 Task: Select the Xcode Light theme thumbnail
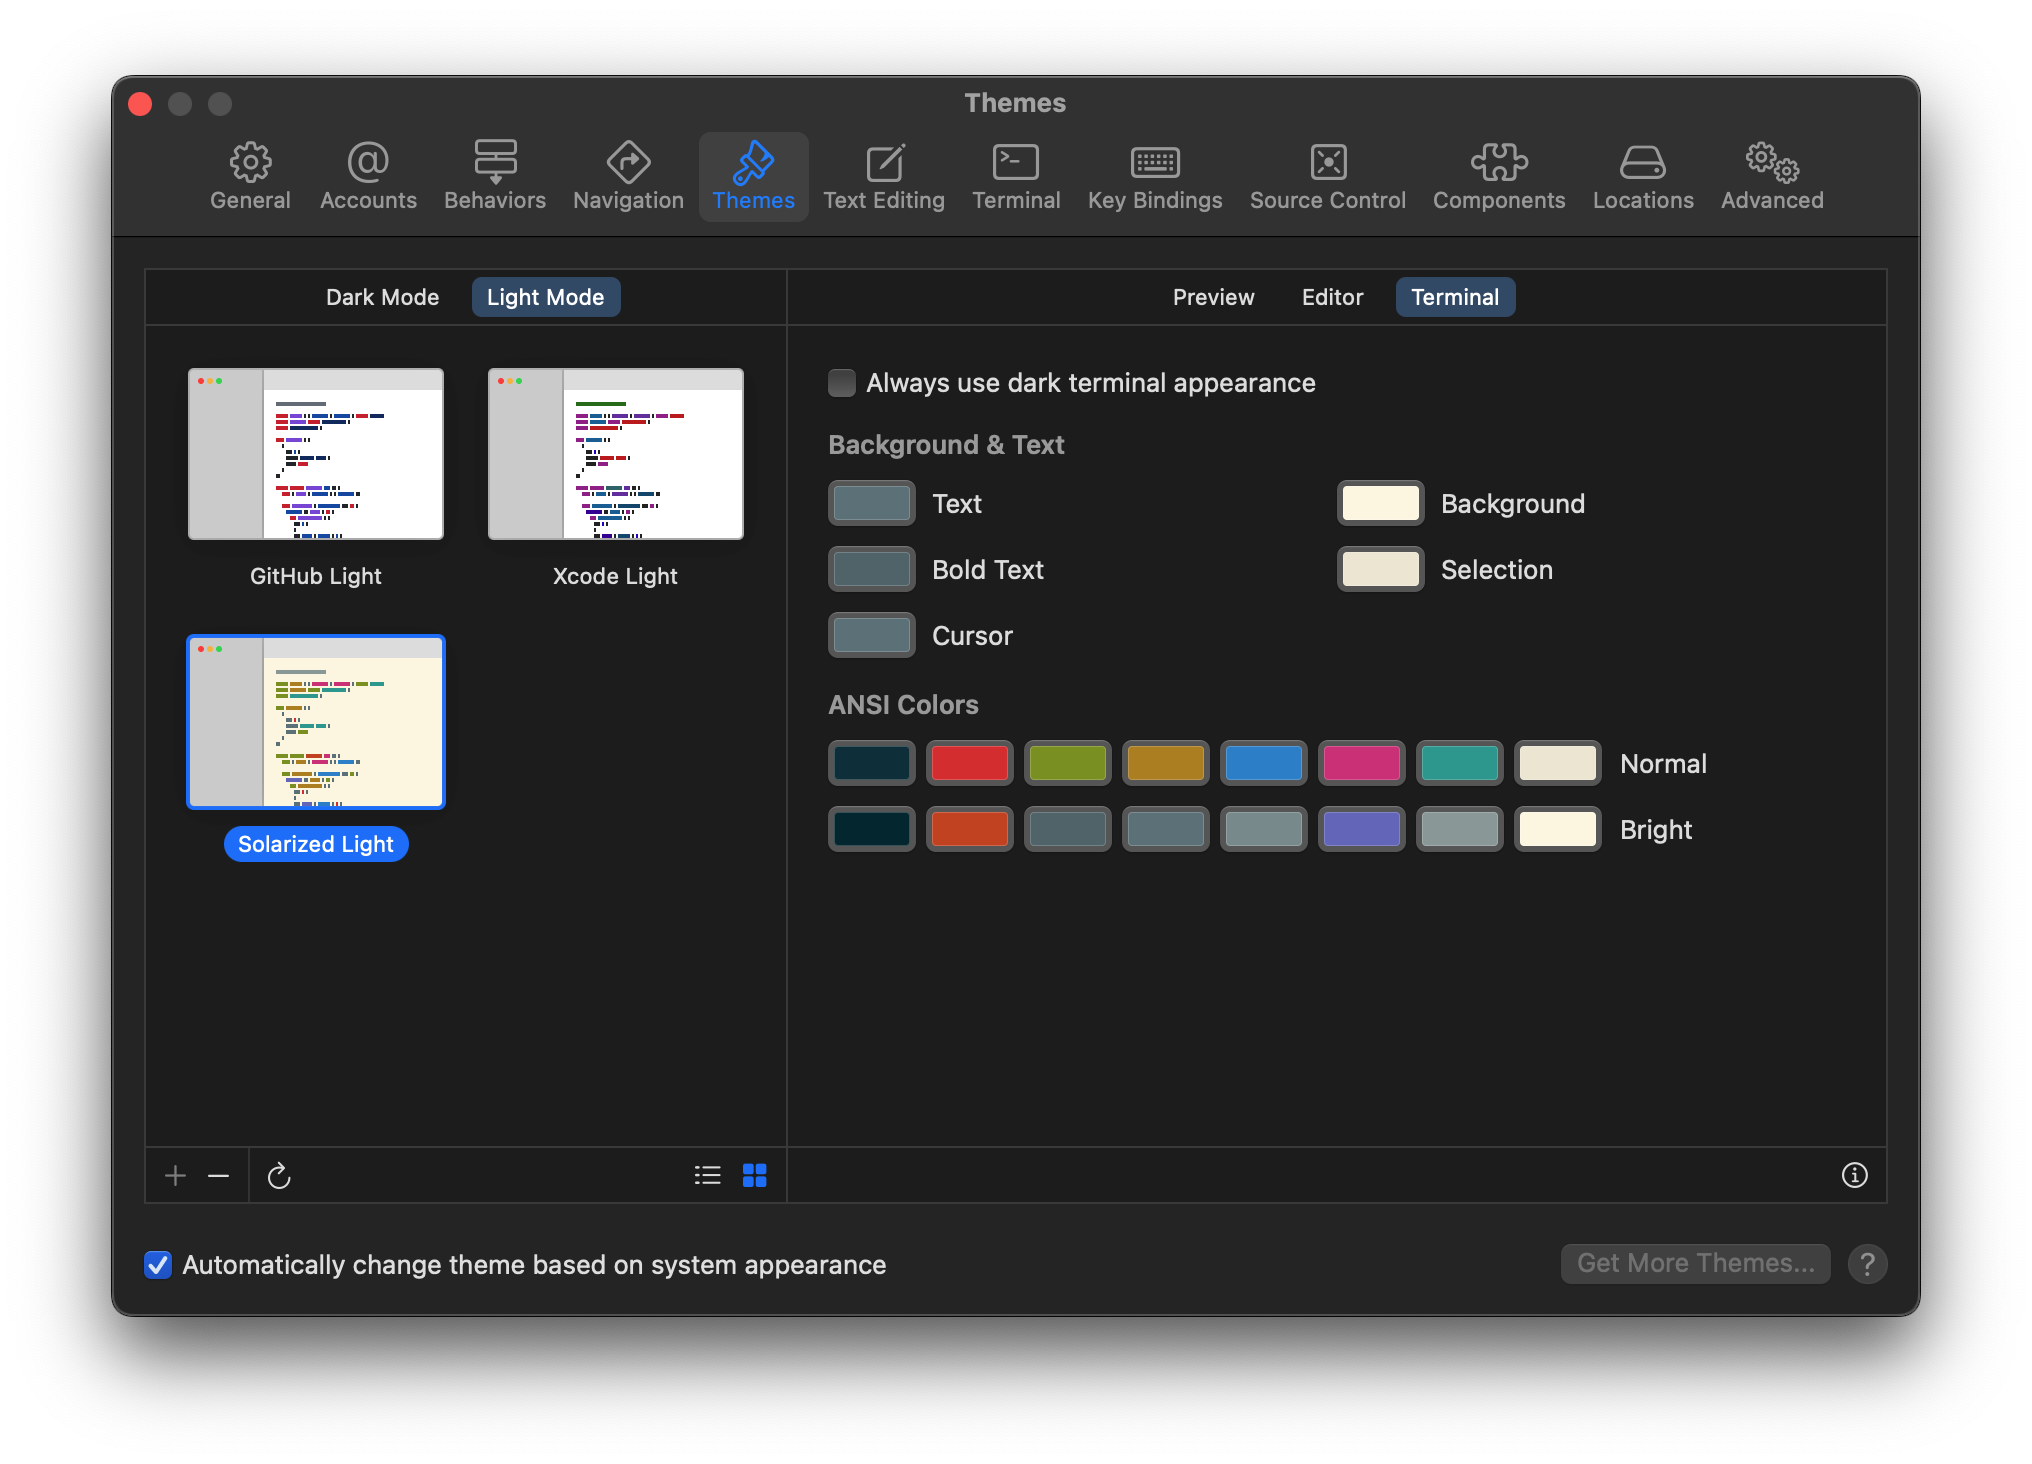click(615, 454)
